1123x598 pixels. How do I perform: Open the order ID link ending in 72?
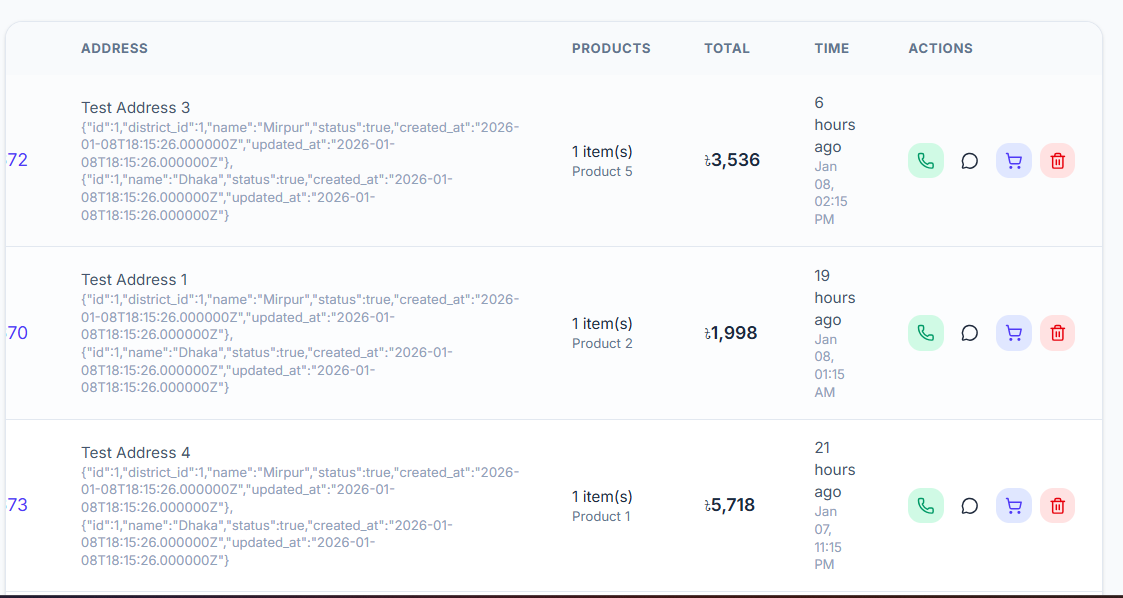point(17,160)
